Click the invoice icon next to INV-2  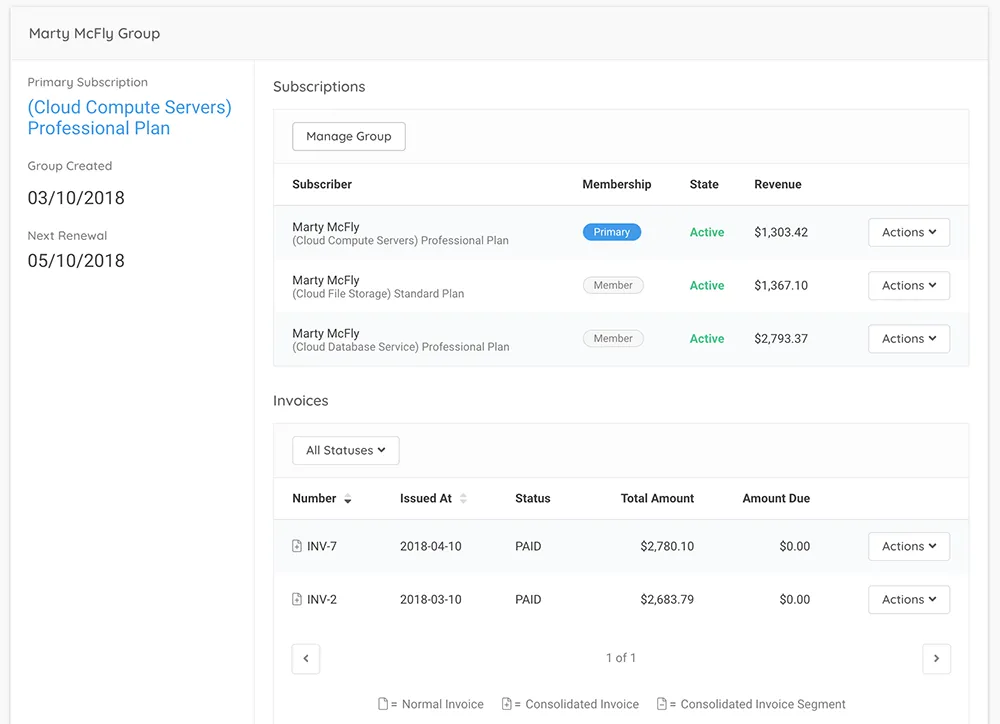pos(295,599)
